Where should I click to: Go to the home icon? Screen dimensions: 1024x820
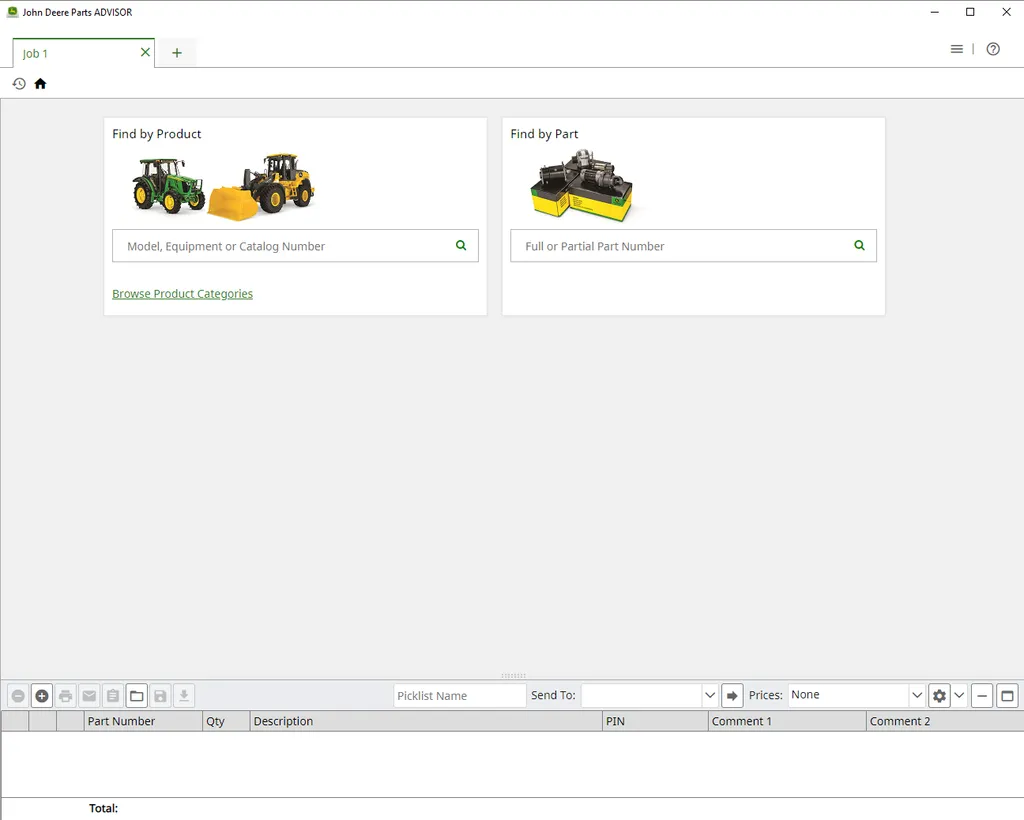pyautogui.click(x=40, y=84)
